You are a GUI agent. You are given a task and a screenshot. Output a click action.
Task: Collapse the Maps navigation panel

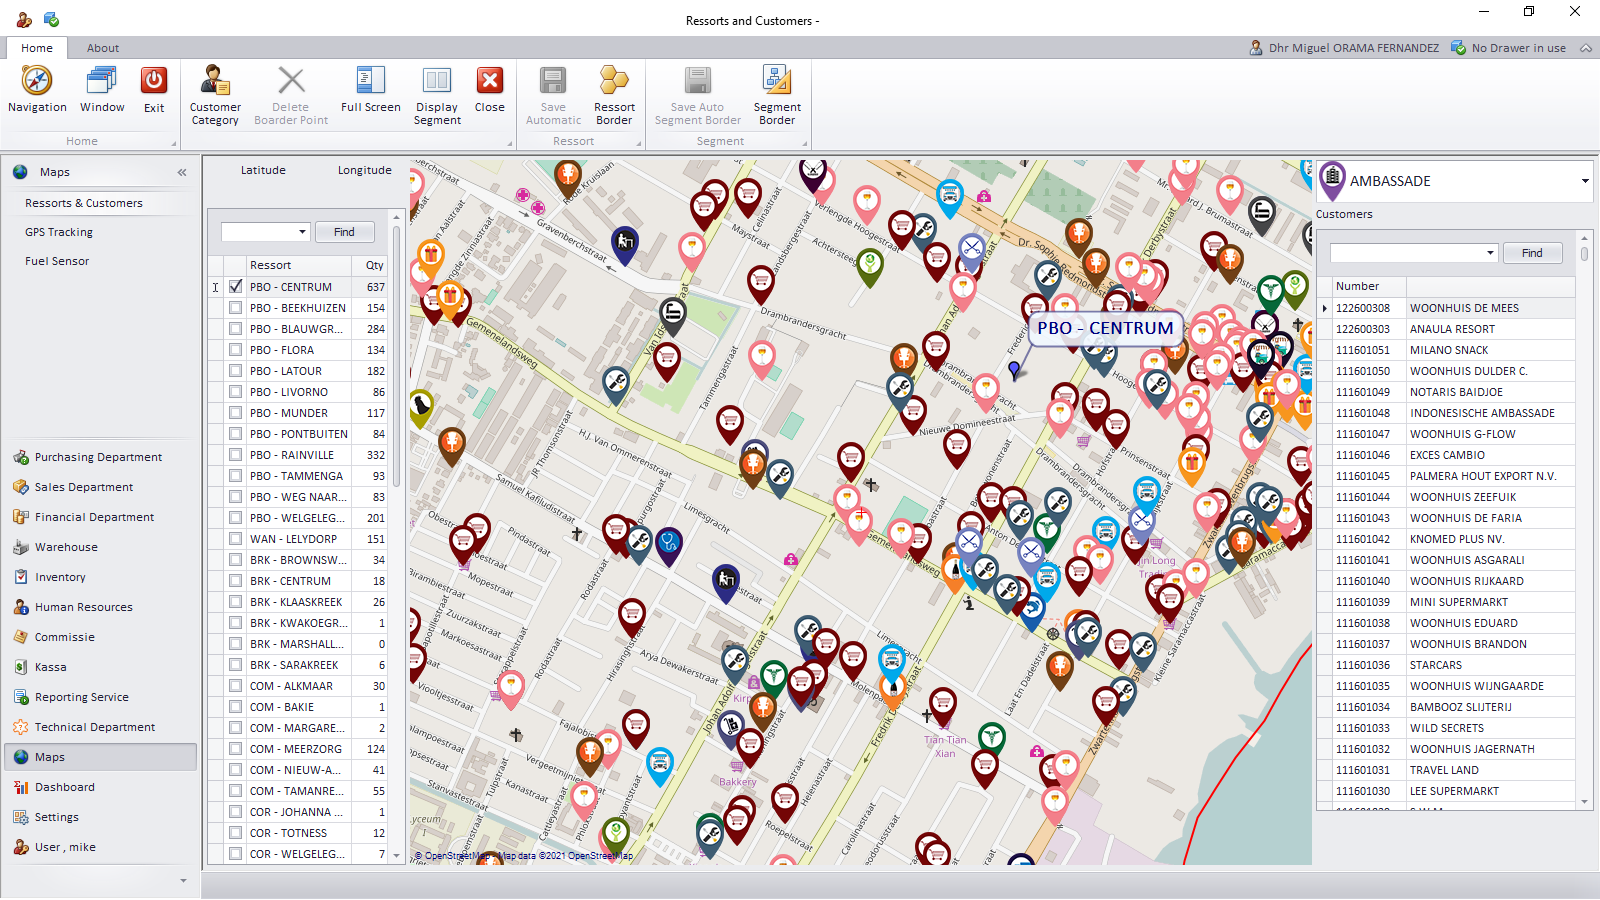[x=182, y=172]
